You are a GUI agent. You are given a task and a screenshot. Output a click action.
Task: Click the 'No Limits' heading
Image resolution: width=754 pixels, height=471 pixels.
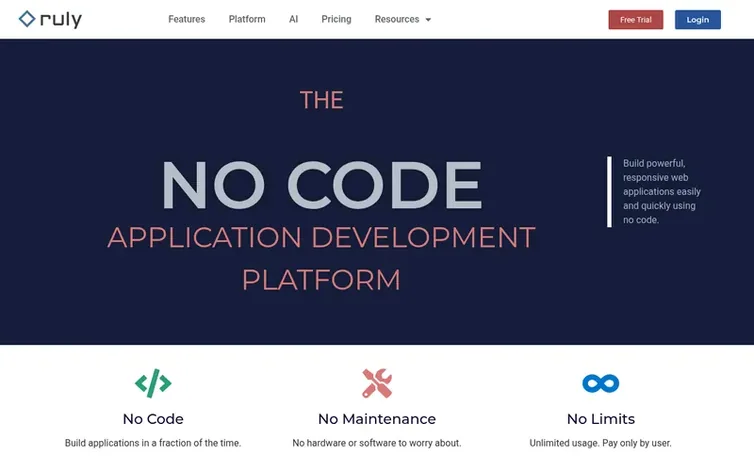(x=601, y=419)
